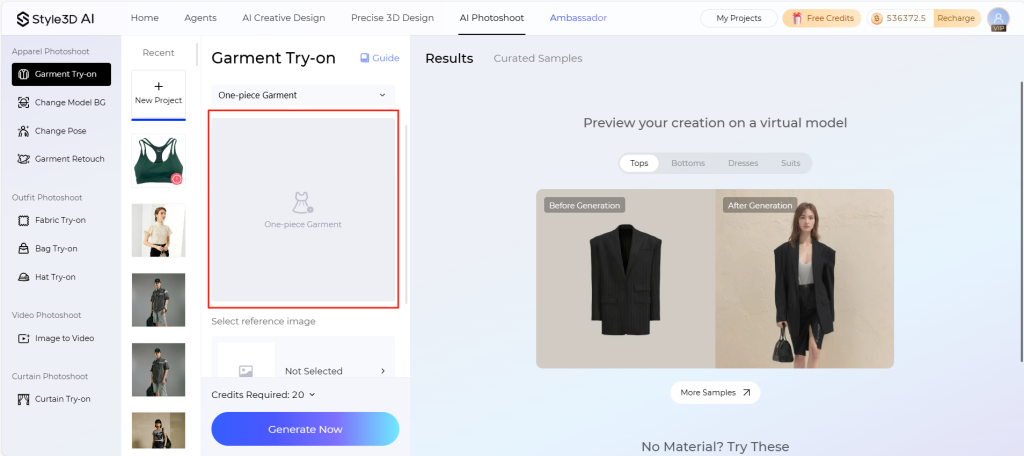Open the Not Selected reference chevron
The height and width of the screenshot is (456, 1024).
[x=383, y=371]
